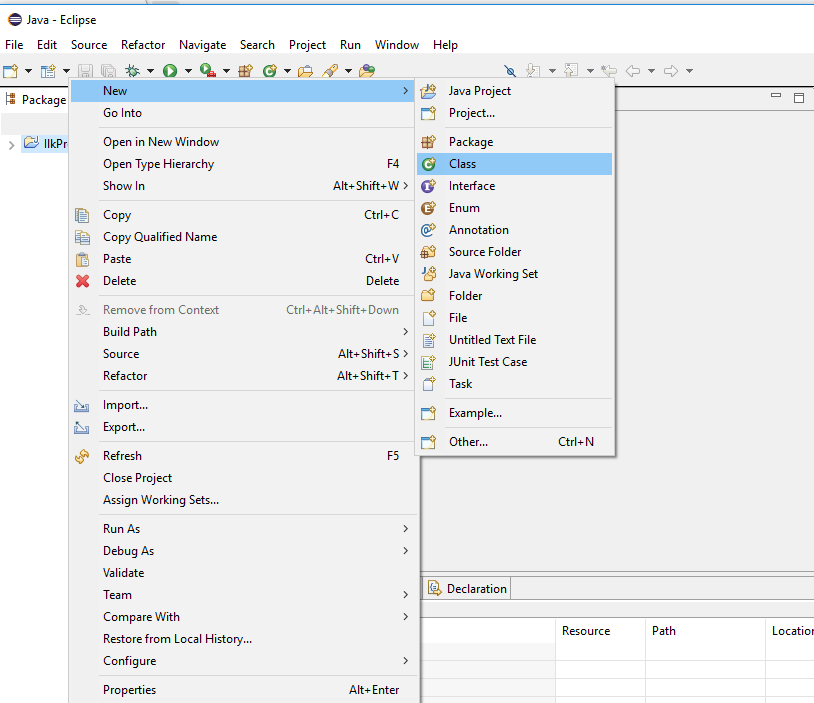The height and width of the screenshot is (703, 814).
Task: Open the Forward history dropdown arrow
Action: coord(689,71)
